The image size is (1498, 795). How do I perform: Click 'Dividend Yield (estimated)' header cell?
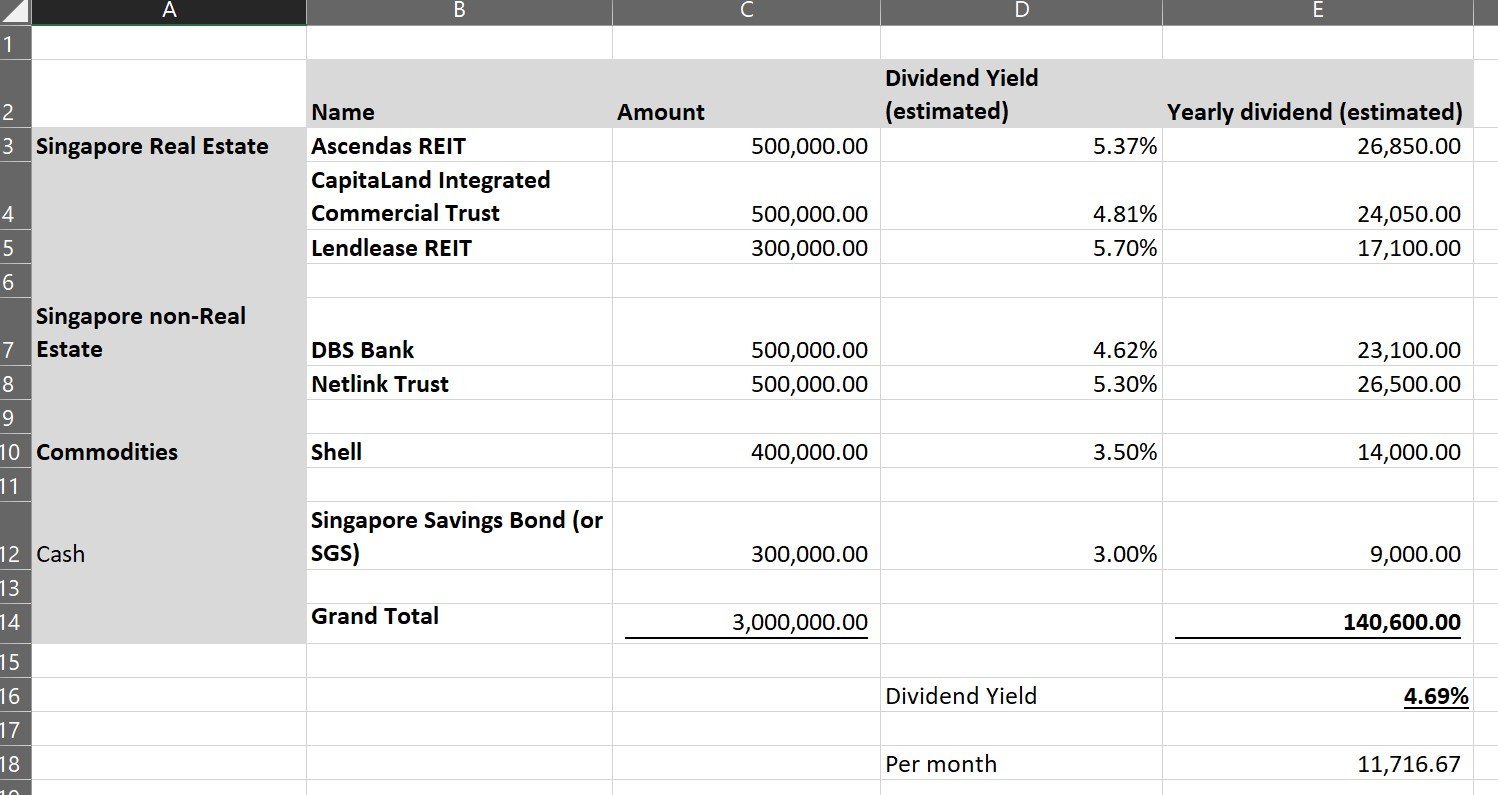pyautogui.click(x=1021, y=94)
